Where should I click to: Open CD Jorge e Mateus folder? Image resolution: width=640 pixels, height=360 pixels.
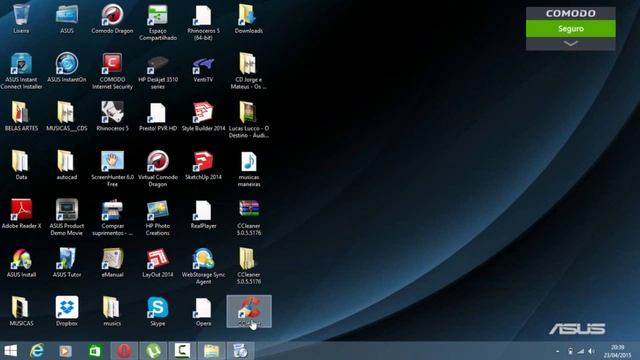coord(249,71)
